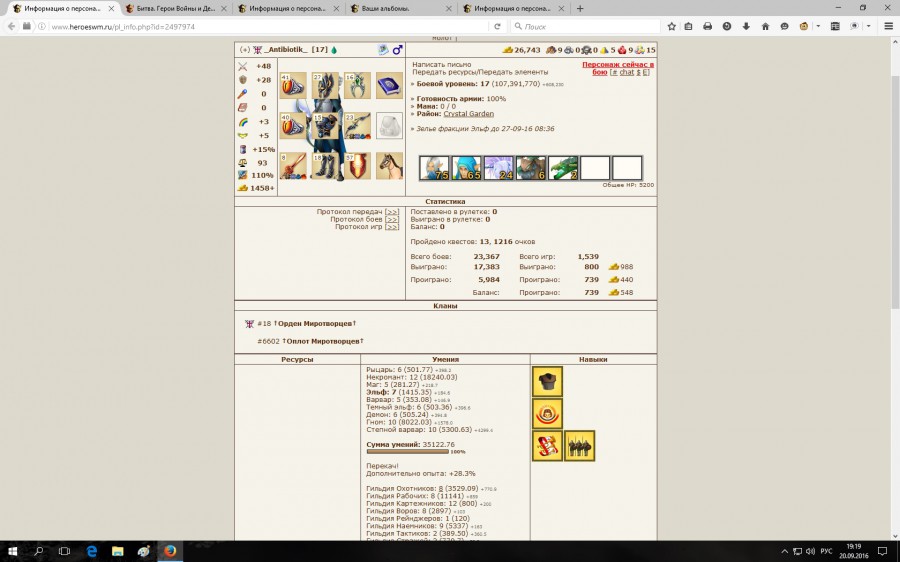
Task: Open the Crystal Garden district link
Action: tap(468, 114)
